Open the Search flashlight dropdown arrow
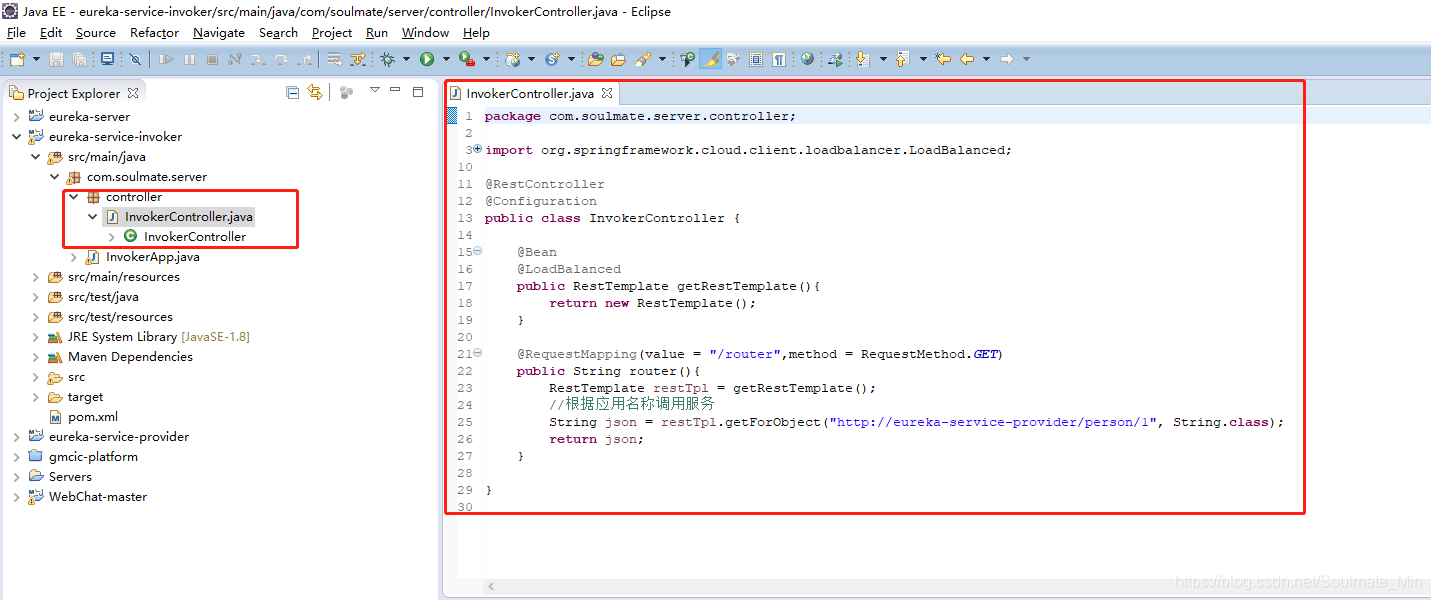The height and width of the screenshot is (600, 1431). (662, 60)
